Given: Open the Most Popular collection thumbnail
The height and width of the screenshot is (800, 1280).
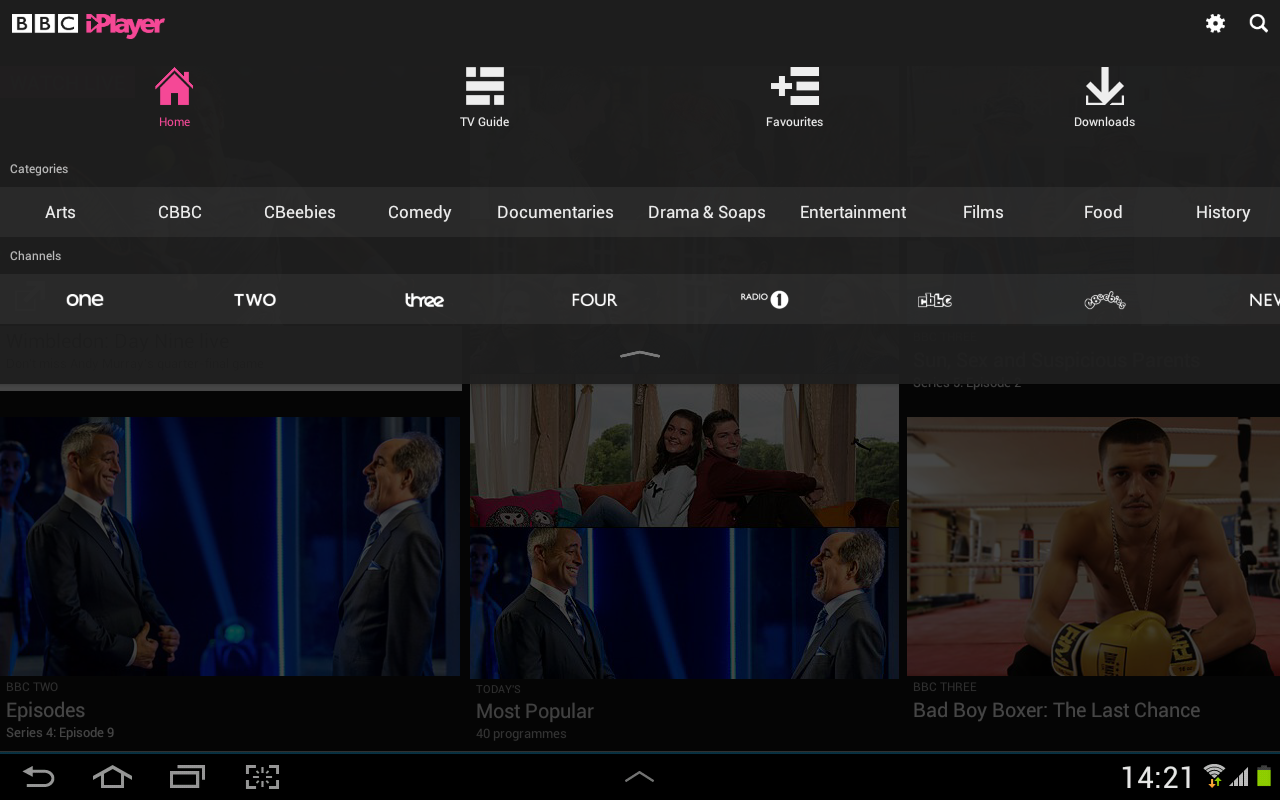Looking at the screenshot, I should click(685, 532).
